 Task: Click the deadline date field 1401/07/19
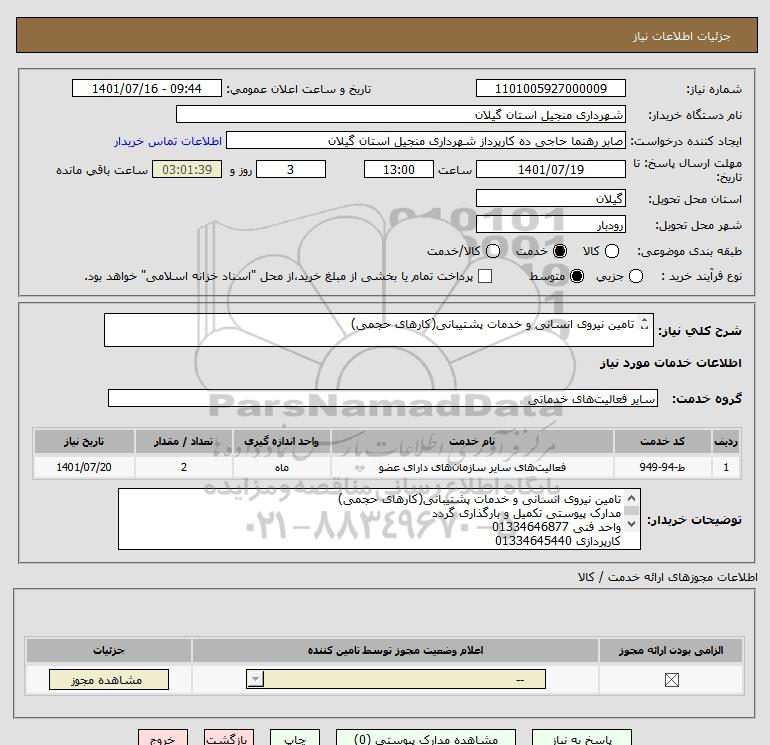[550, 169]
